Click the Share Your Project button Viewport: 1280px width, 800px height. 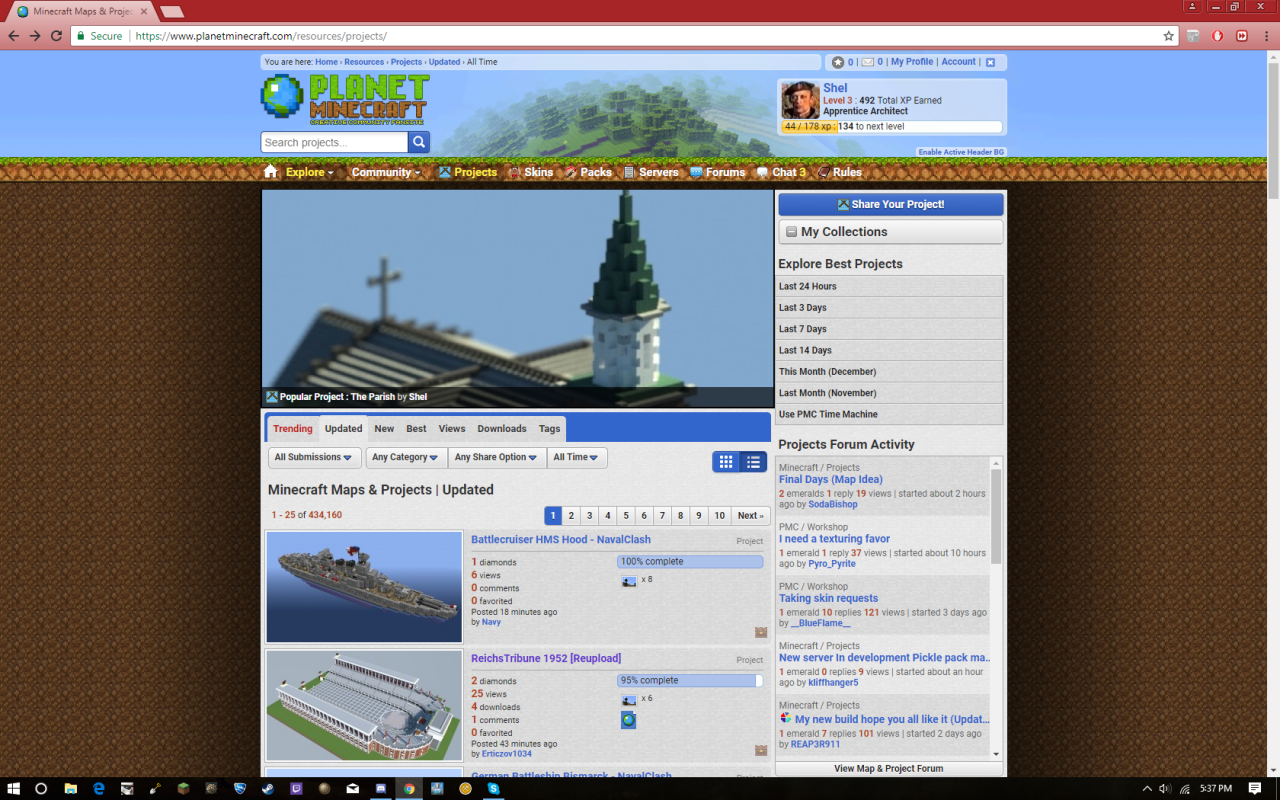point(890,204)
